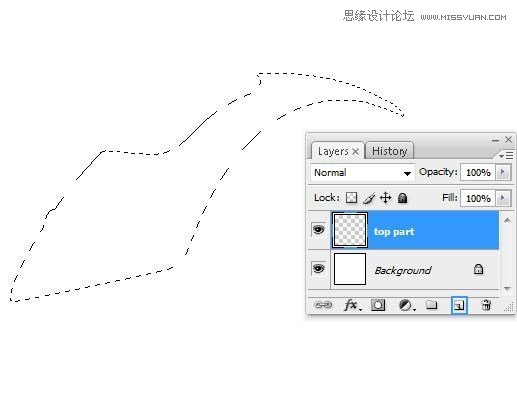This screenshot has width=517, height=396.
Task: Select the Background layer thumbnail
Action: 350,269
